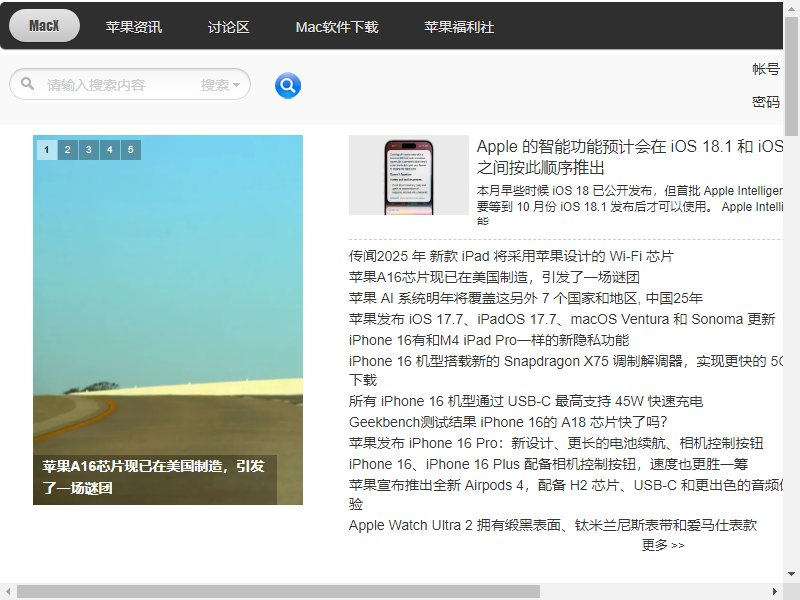Open the carousel caption 苹果A16芯片现已在美国制造
The width and height of the screenshot is (800, 600).
153,477
